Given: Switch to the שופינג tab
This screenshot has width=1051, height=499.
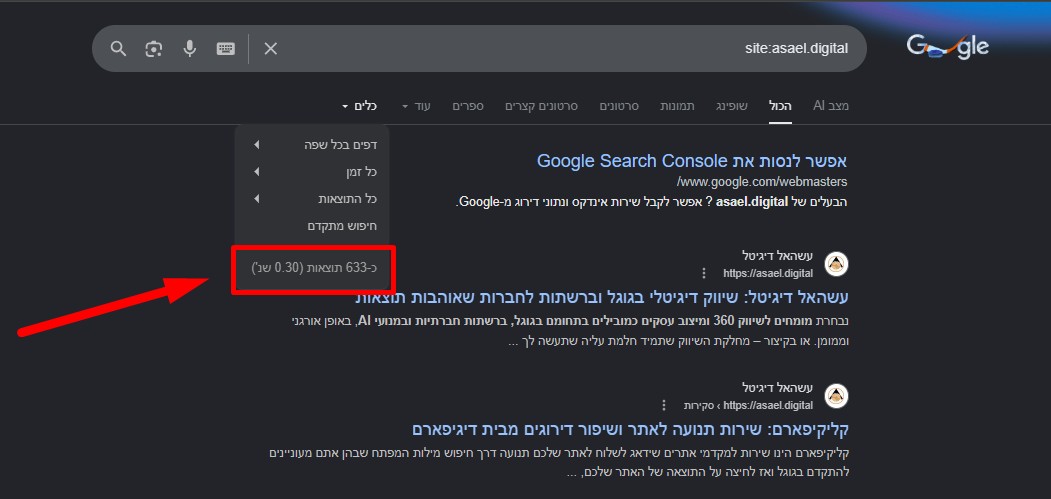Looking at the screenshot, I should click(731, 106).
